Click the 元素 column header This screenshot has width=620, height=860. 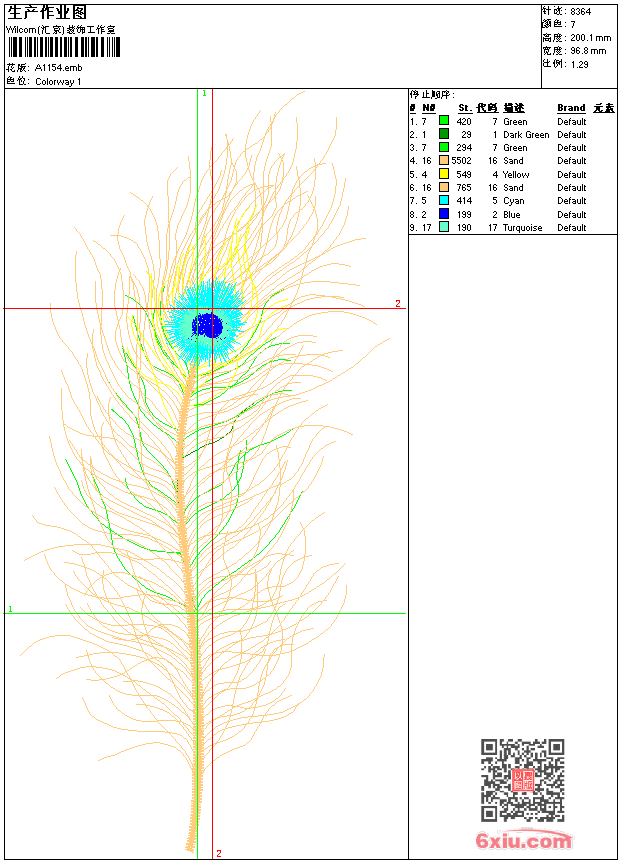point(604,108)
